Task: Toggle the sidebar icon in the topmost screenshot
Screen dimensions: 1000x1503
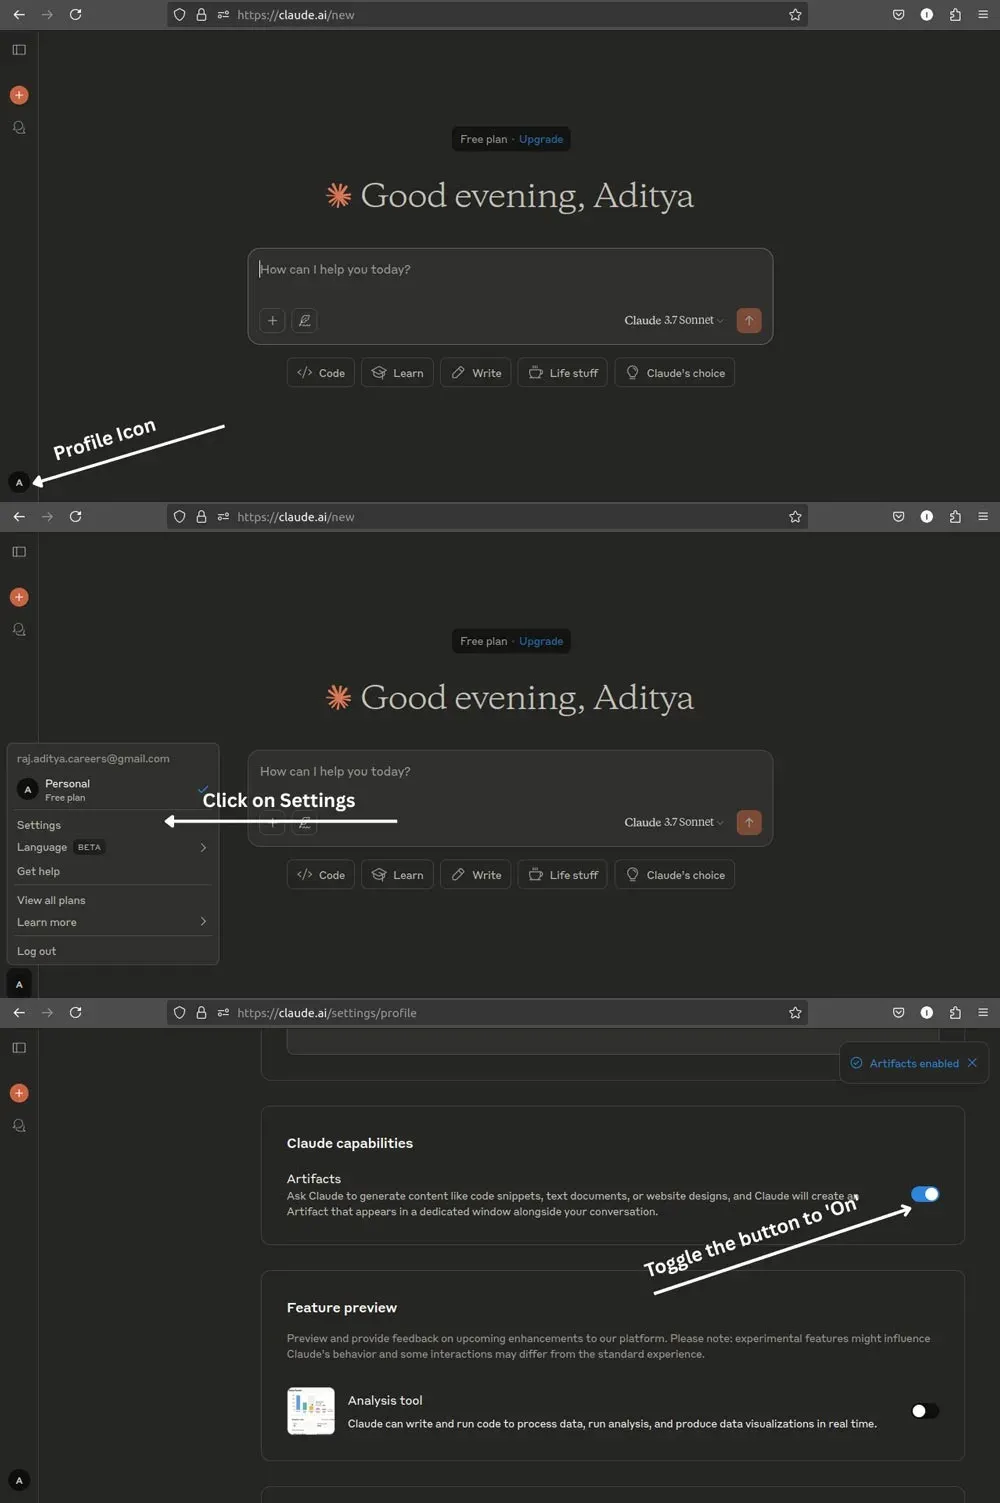Action: point(19,50)
